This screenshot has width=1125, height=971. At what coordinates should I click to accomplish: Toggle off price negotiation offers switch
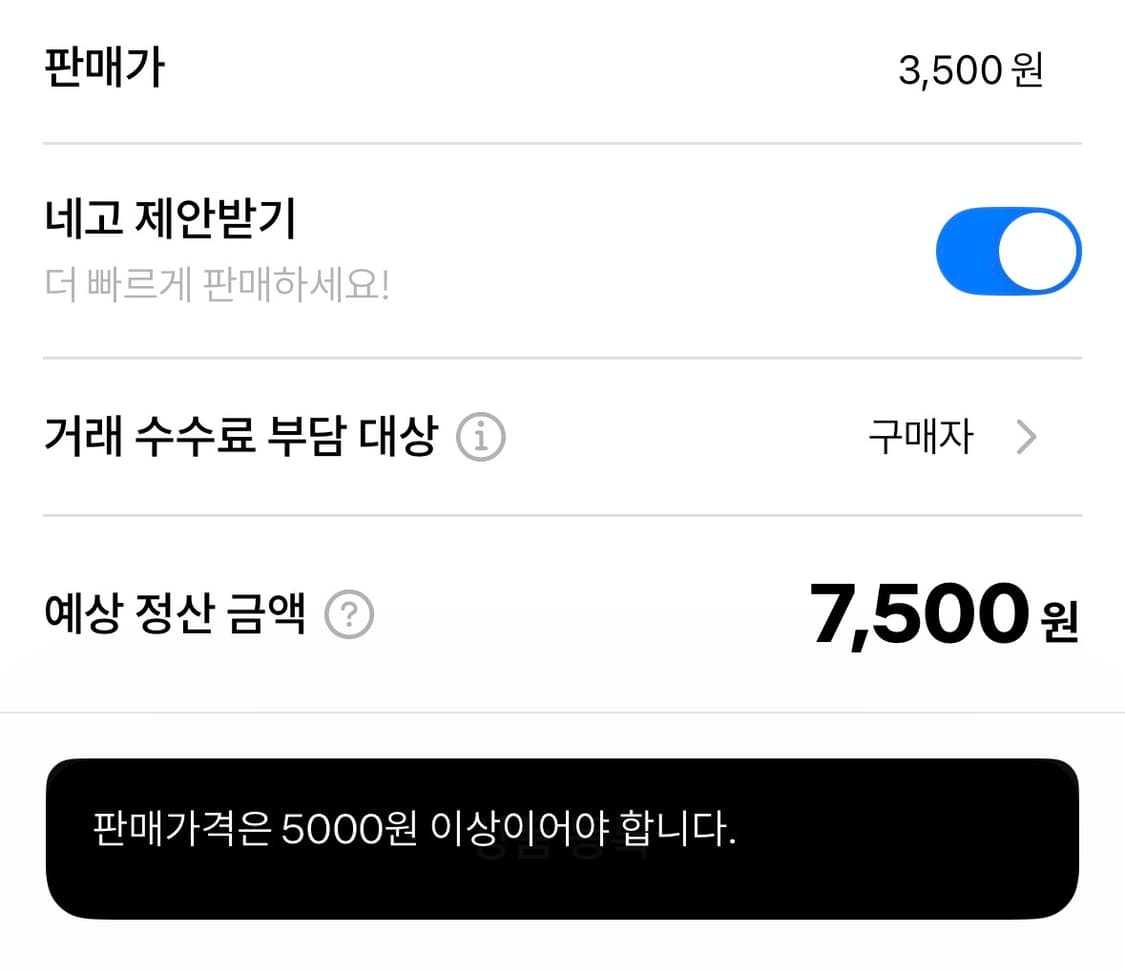[x=1008, y=251]
